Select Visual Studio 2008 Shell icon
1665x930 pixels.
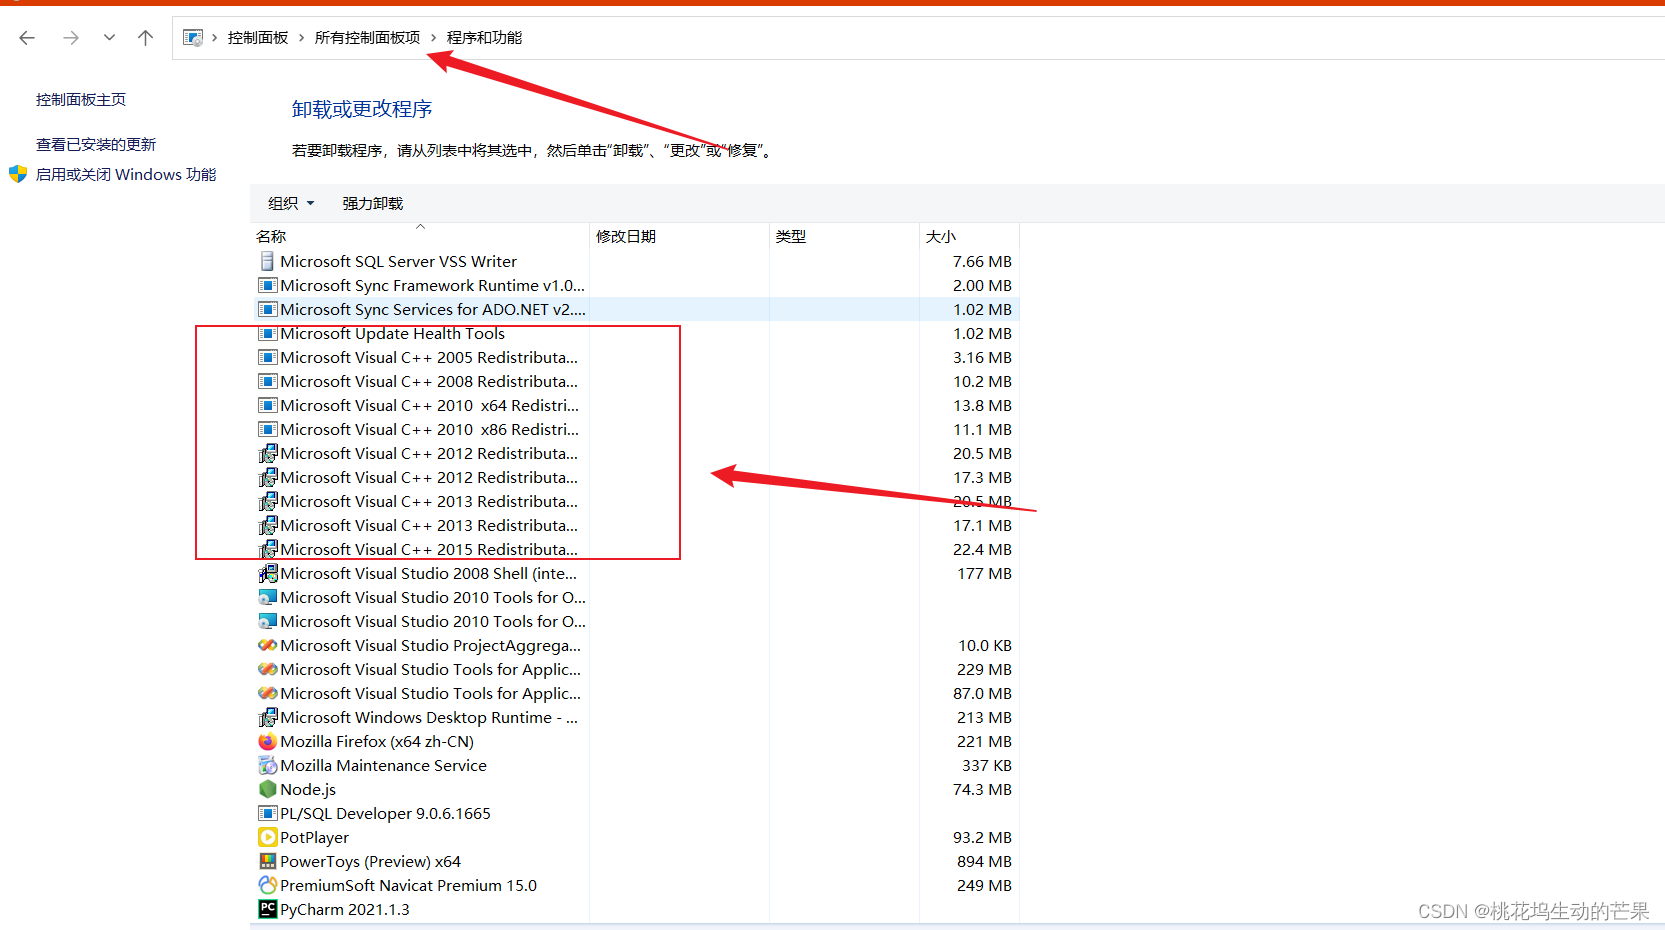267,573
